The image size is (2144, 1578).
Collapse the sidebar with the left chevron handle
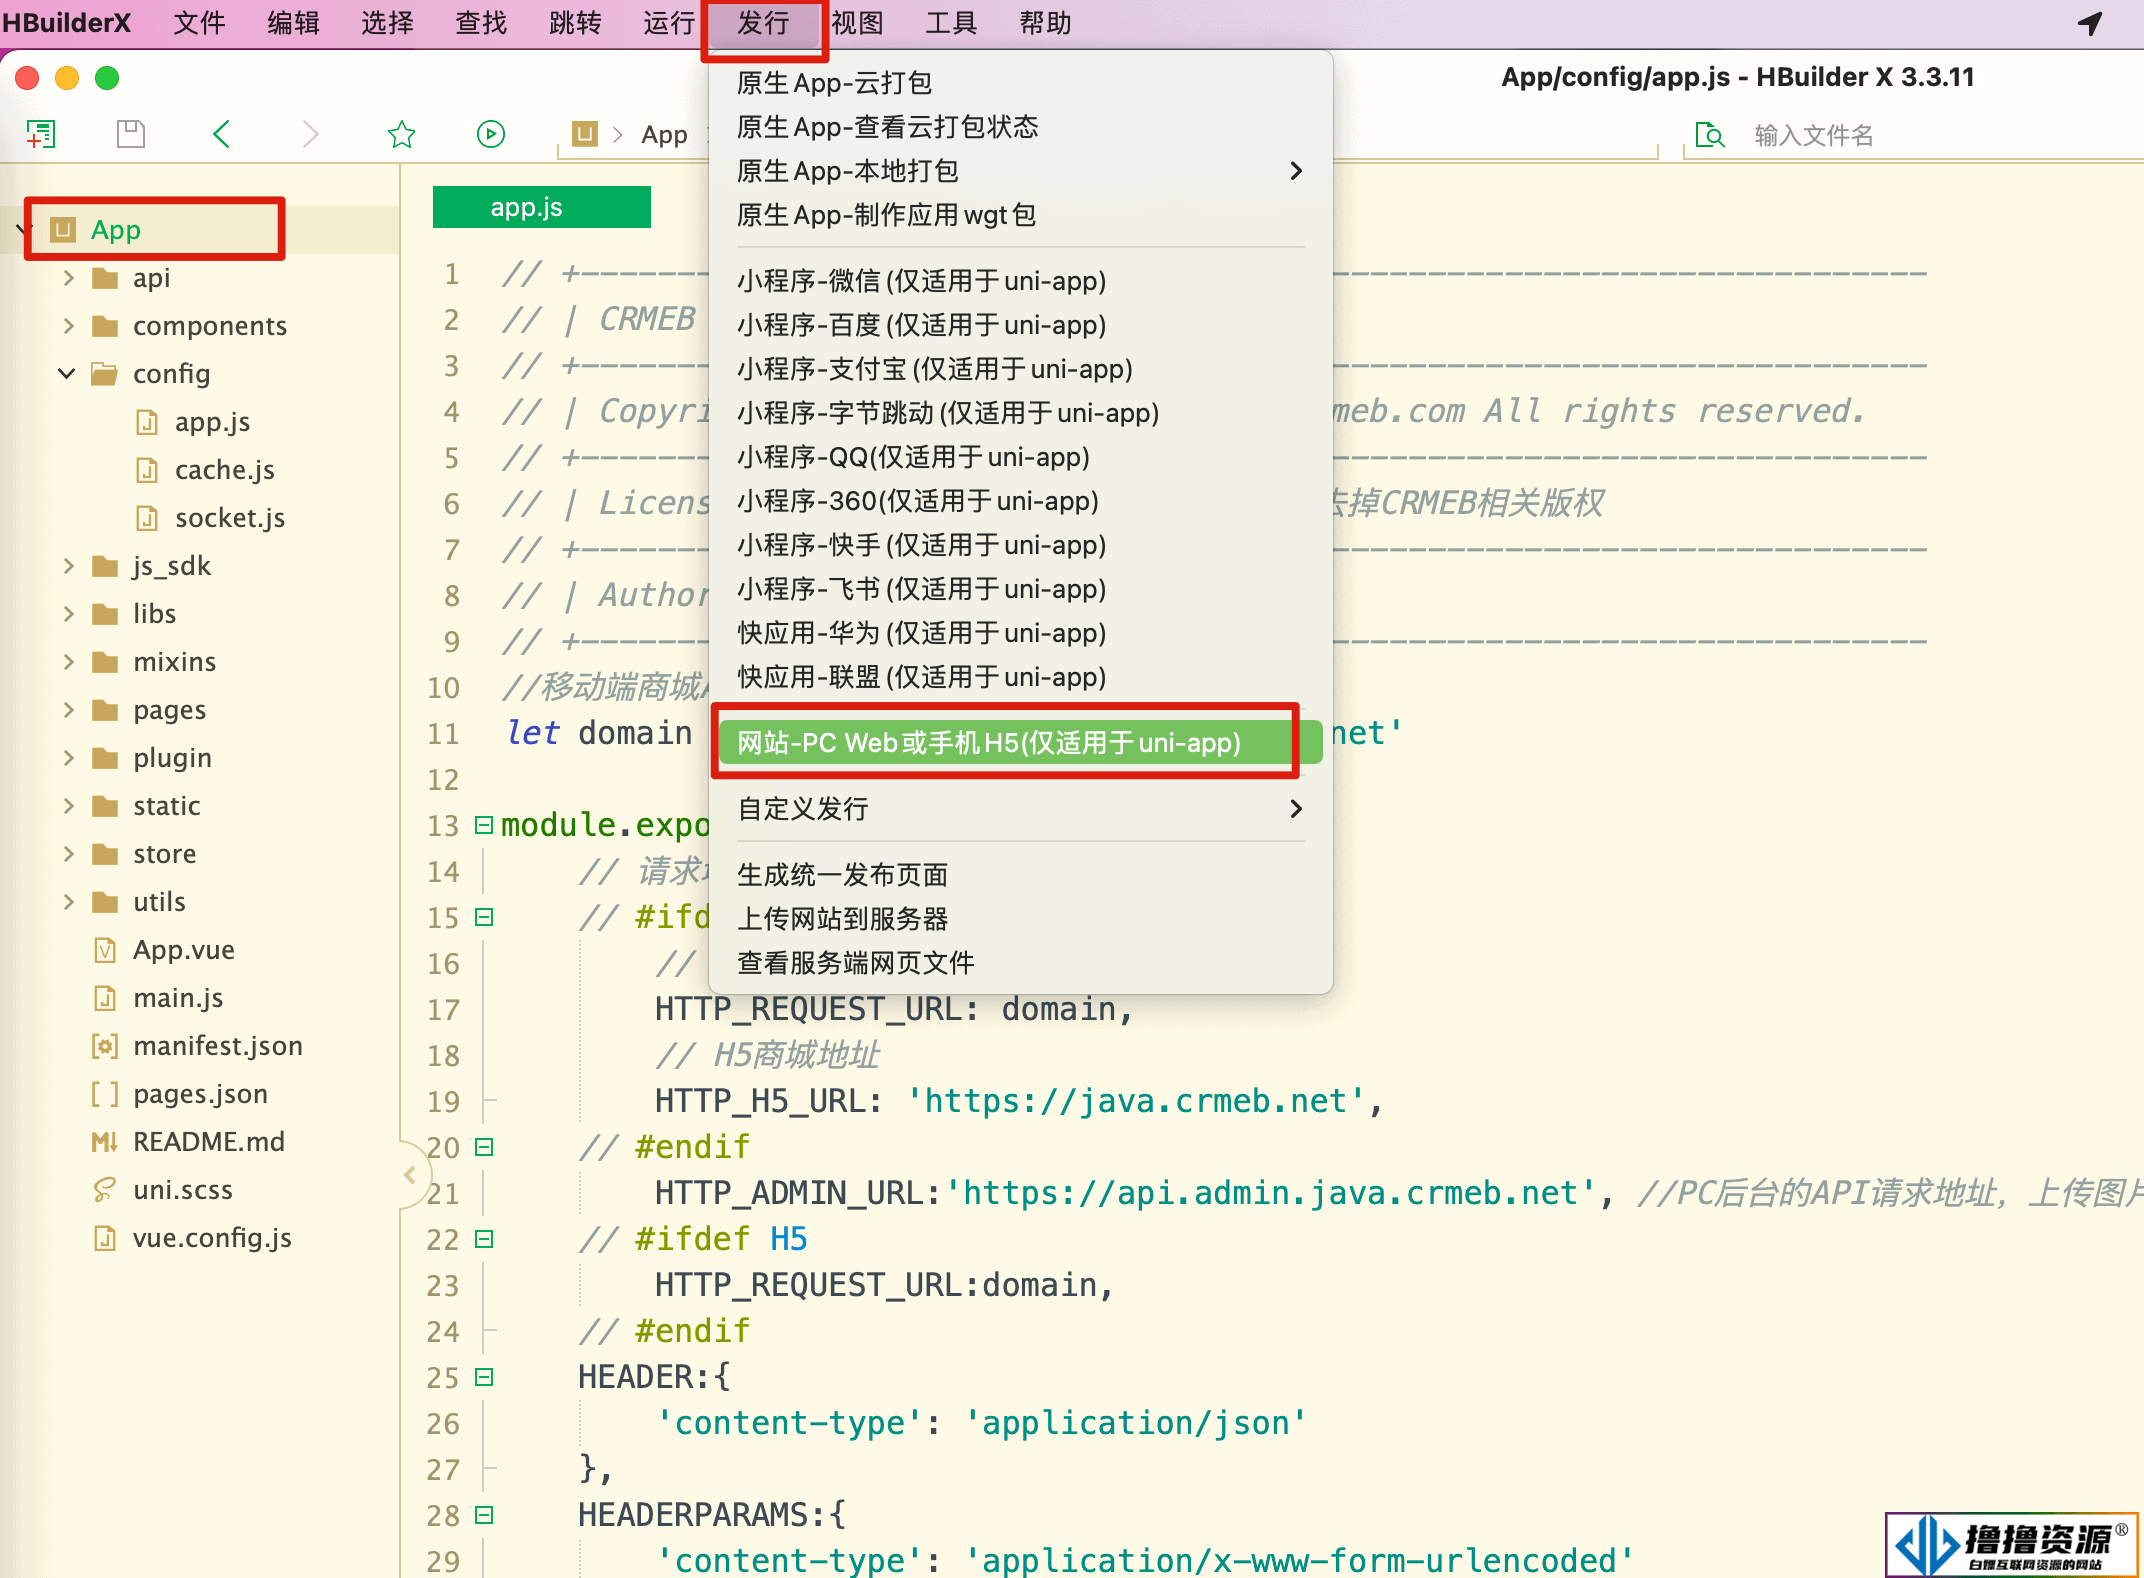pyautogui.click(x=410, y=1175)
